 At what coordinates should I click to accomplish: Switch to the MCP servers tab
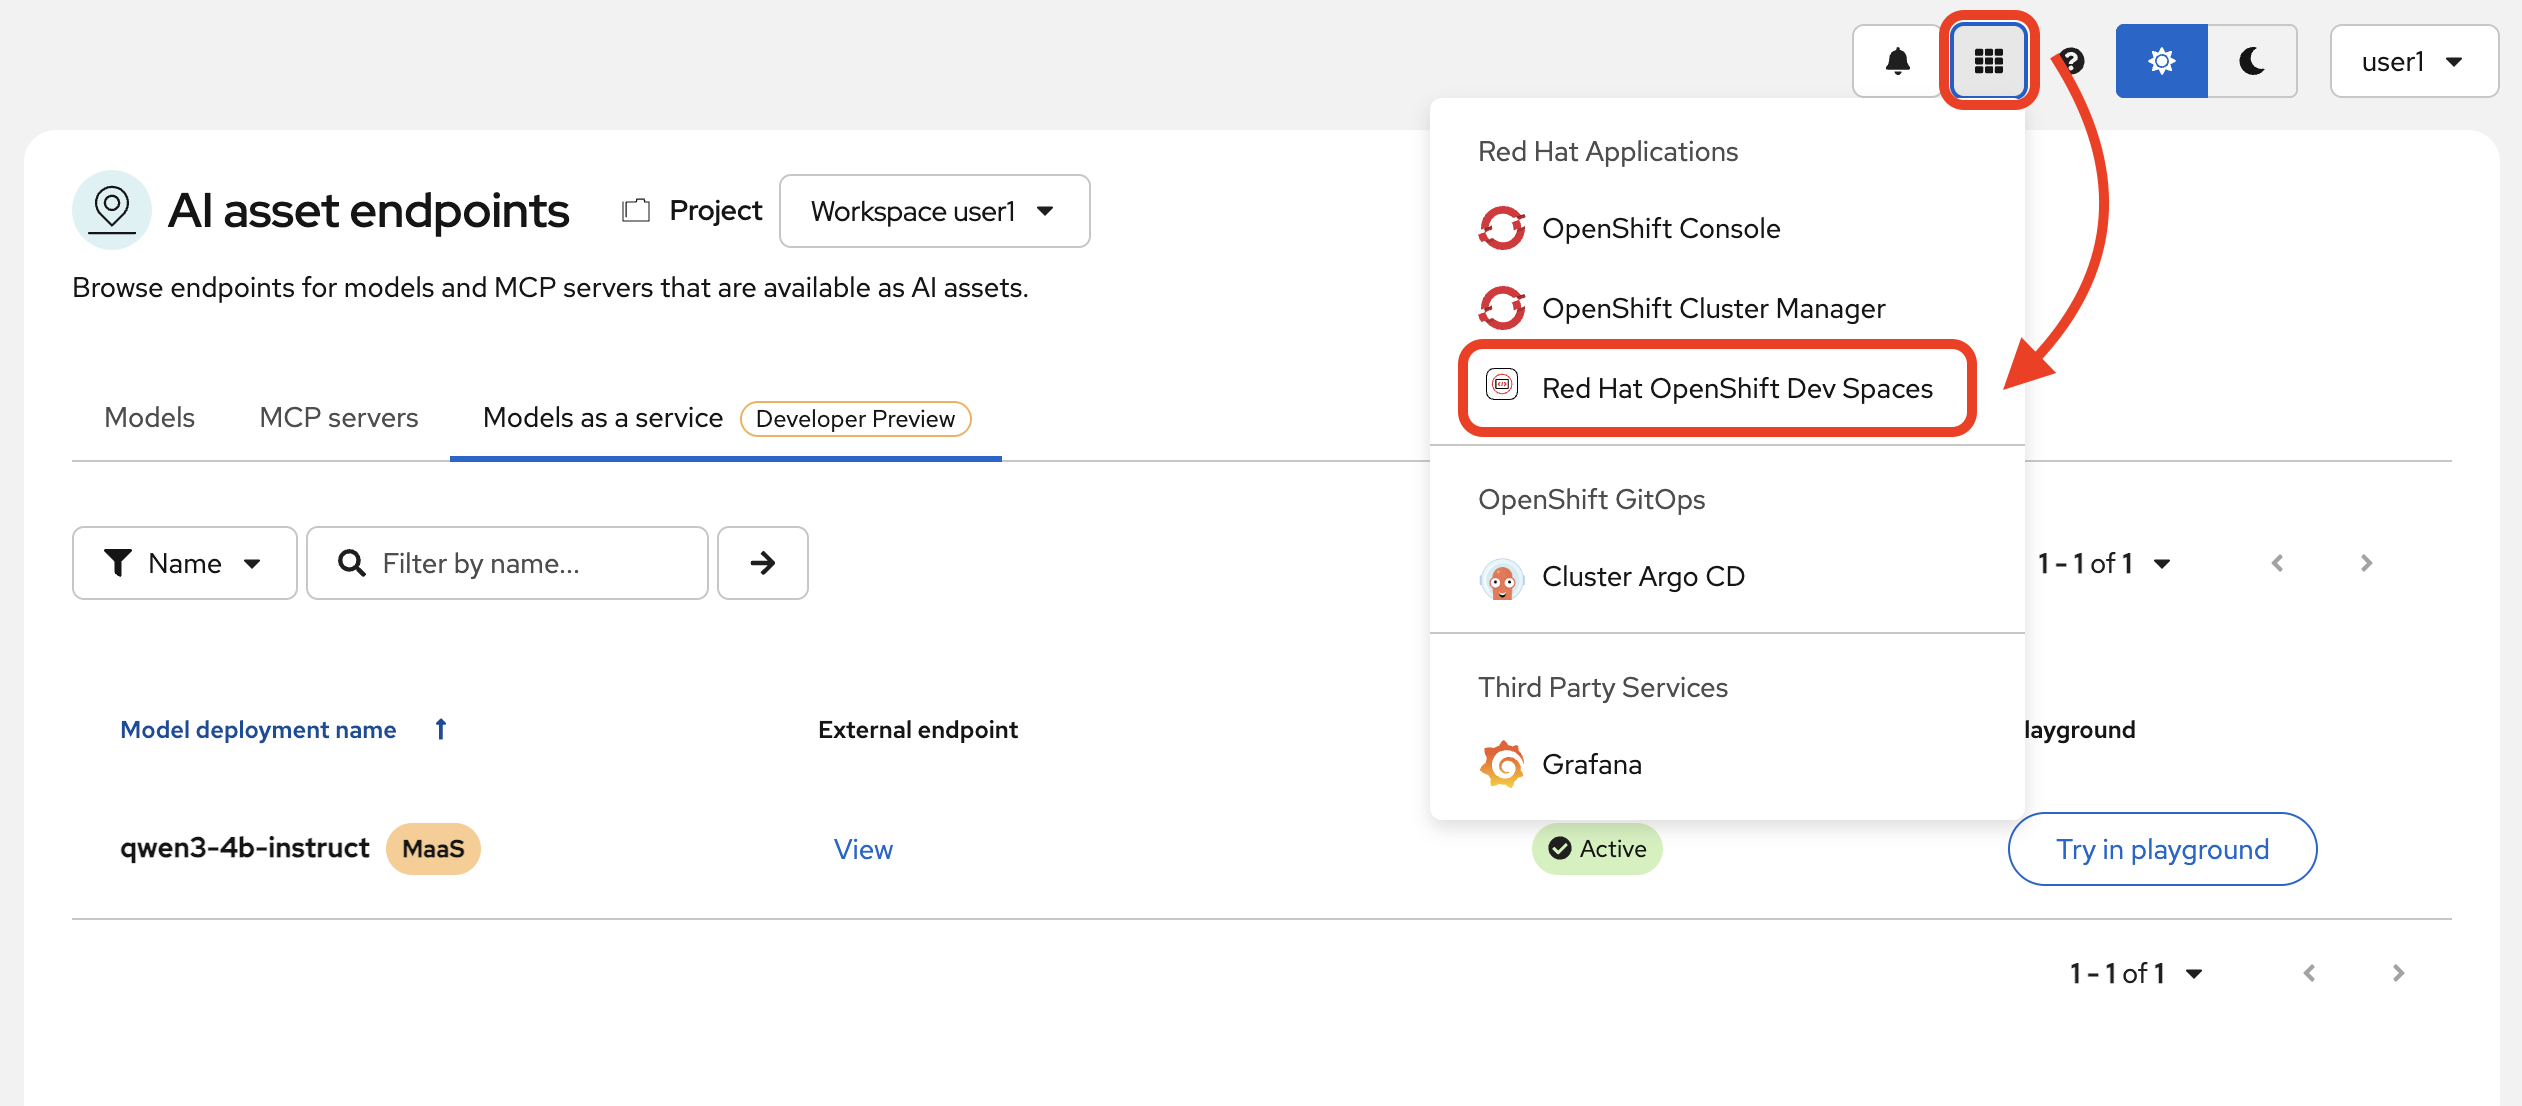(339, 418)
